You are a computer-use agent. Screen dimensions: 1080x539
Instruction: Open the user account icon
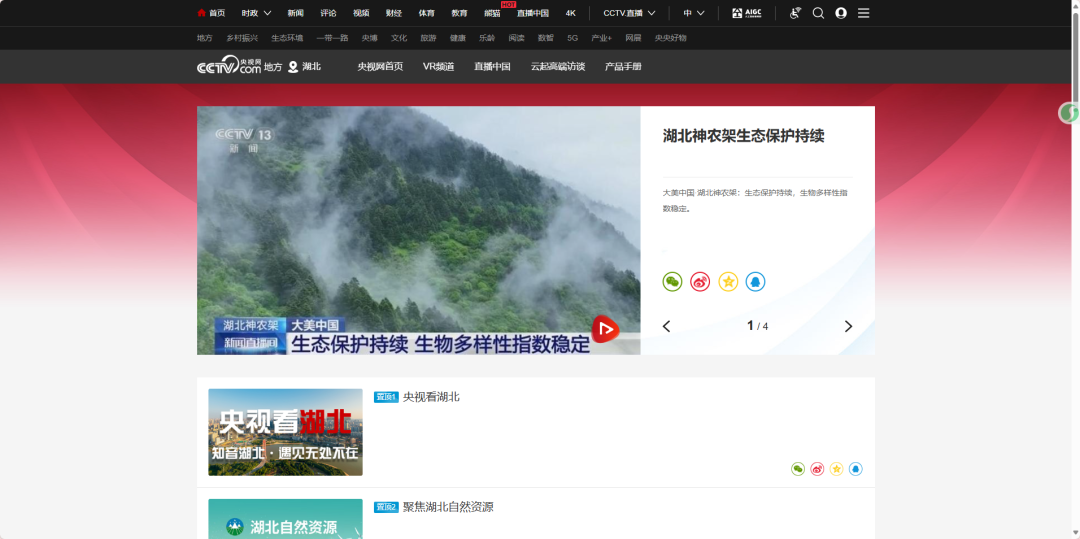841,13
